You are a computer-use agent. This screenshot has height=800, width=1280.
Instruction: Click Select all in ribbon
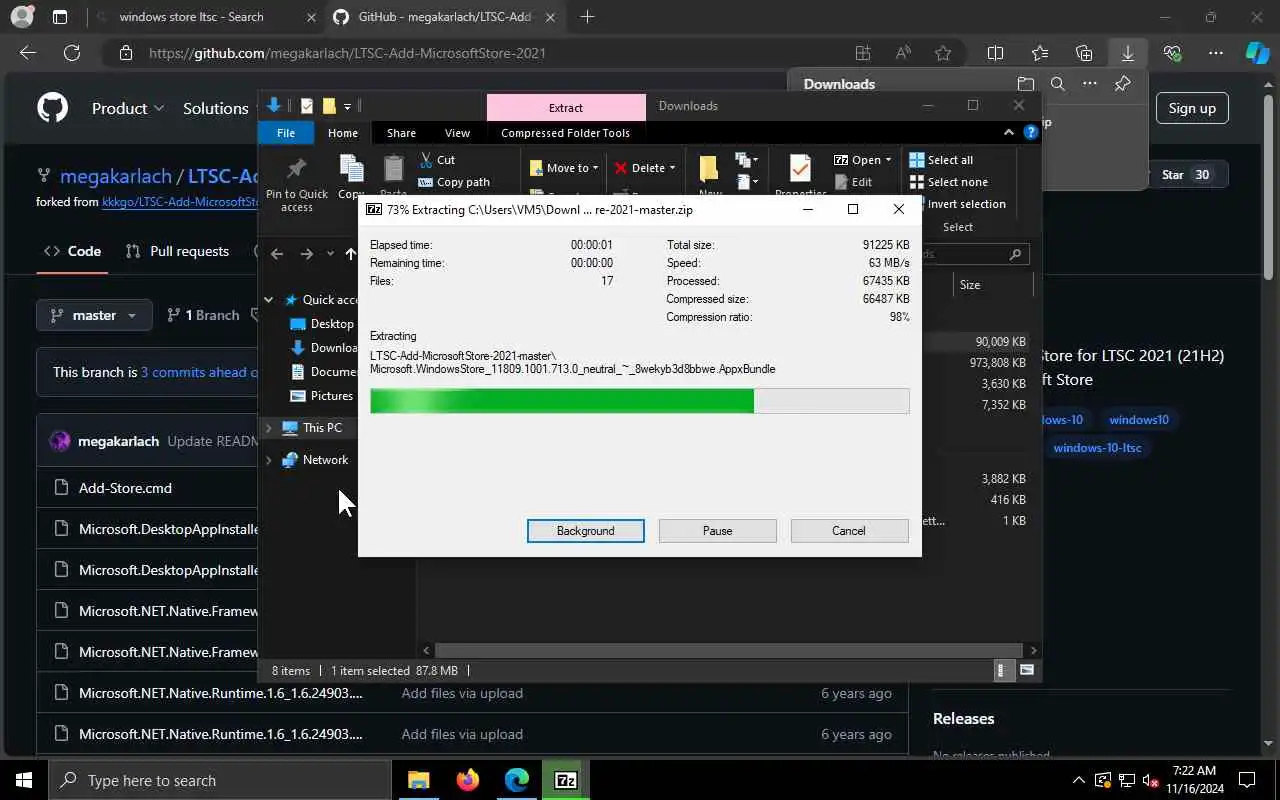tap(941, 160)
